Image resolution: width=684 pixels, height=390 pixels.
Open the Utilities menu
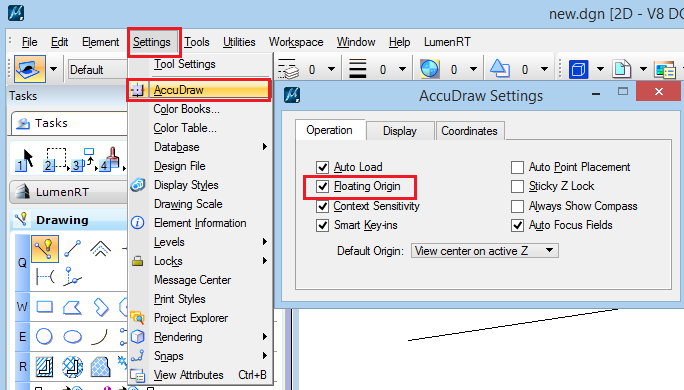pyautogui.click(x=239, y=42)
